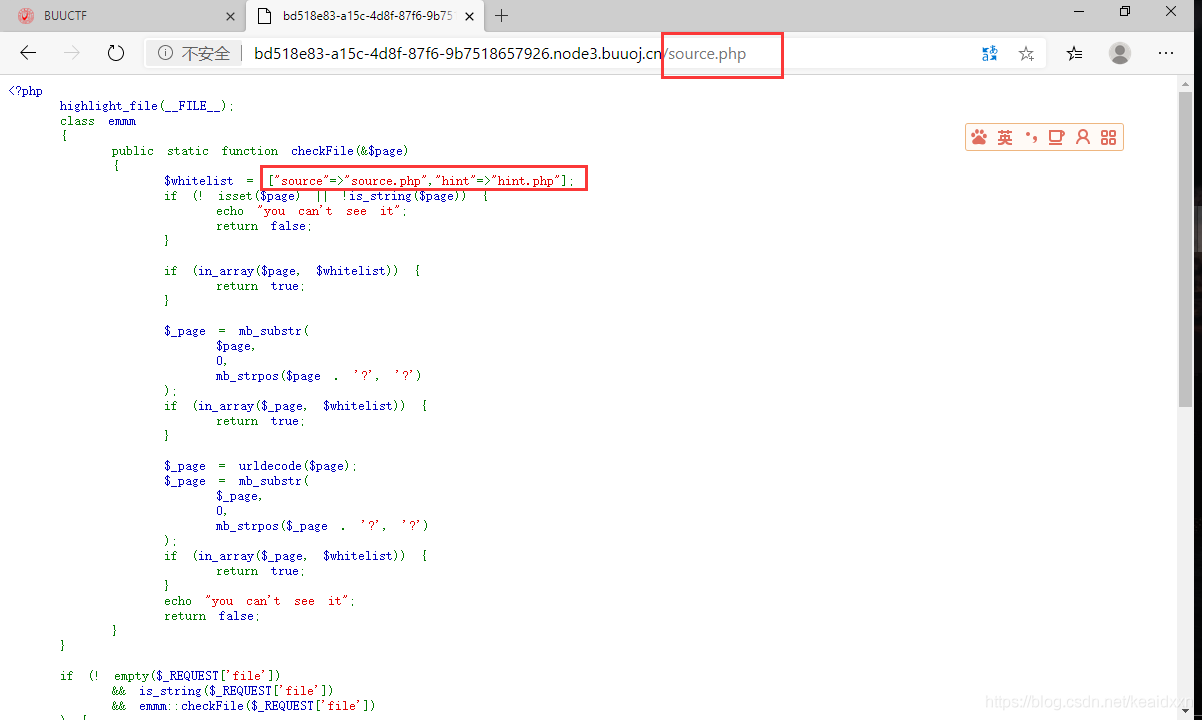Minimize the browser window

tap(1078, 12)
